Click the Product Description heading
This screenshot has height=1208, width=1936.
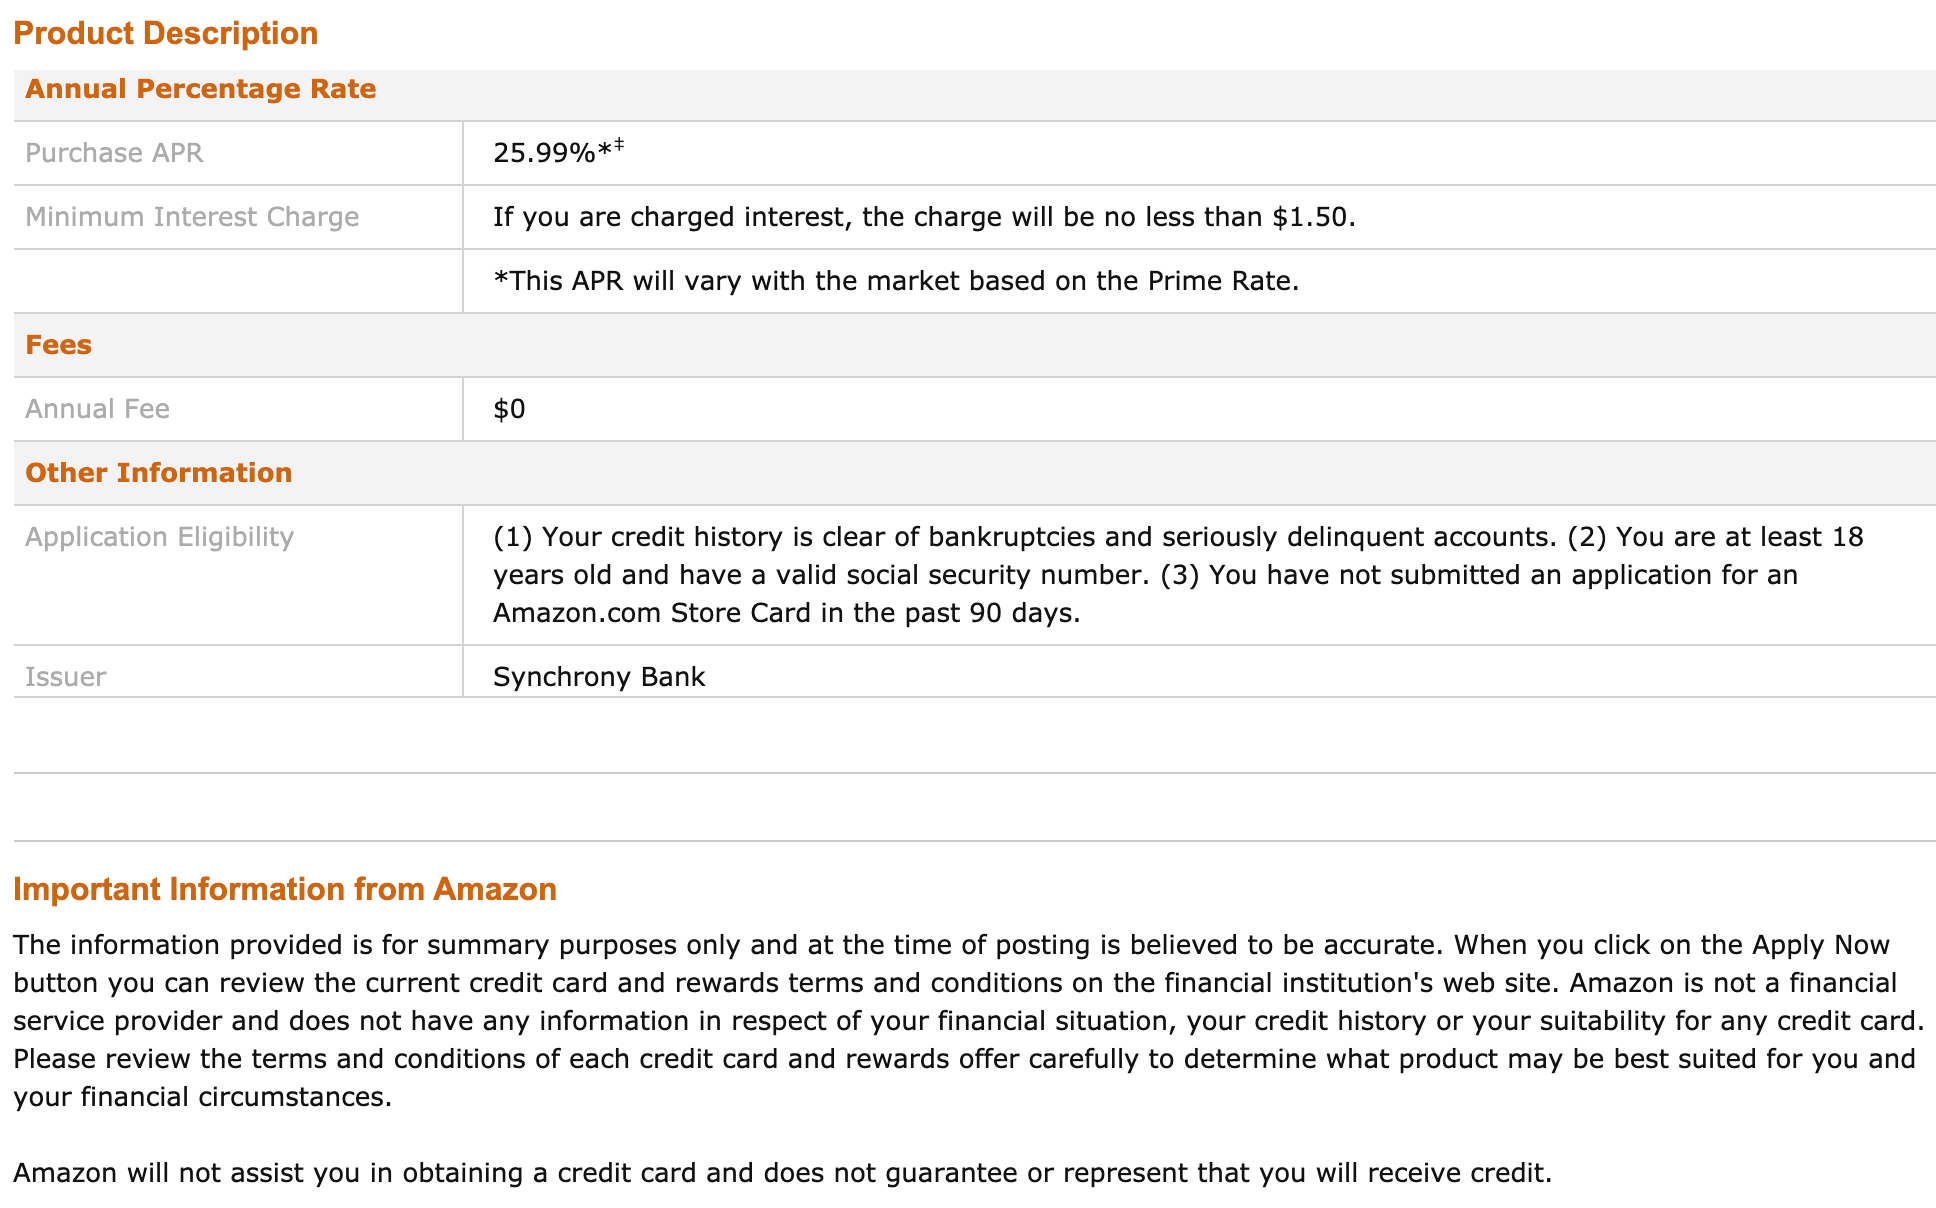pyautogui.click(x=166, y=33)
